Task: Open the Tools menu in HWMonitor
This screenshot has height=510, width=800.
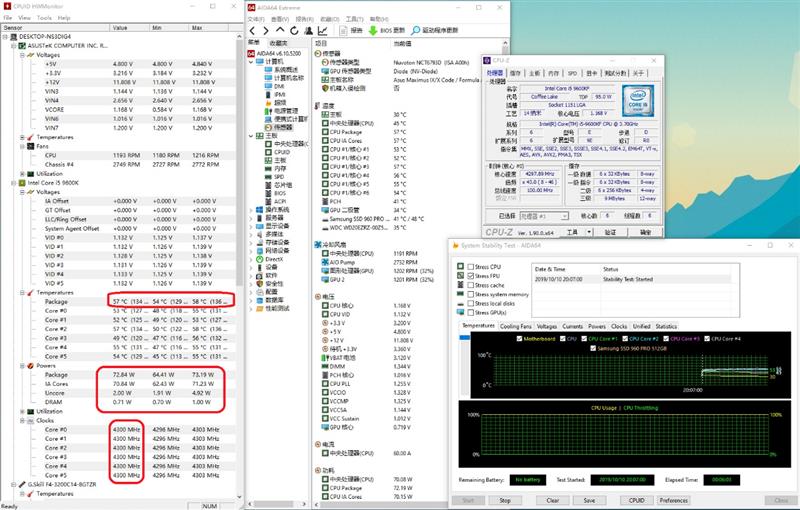Action: 44,18
